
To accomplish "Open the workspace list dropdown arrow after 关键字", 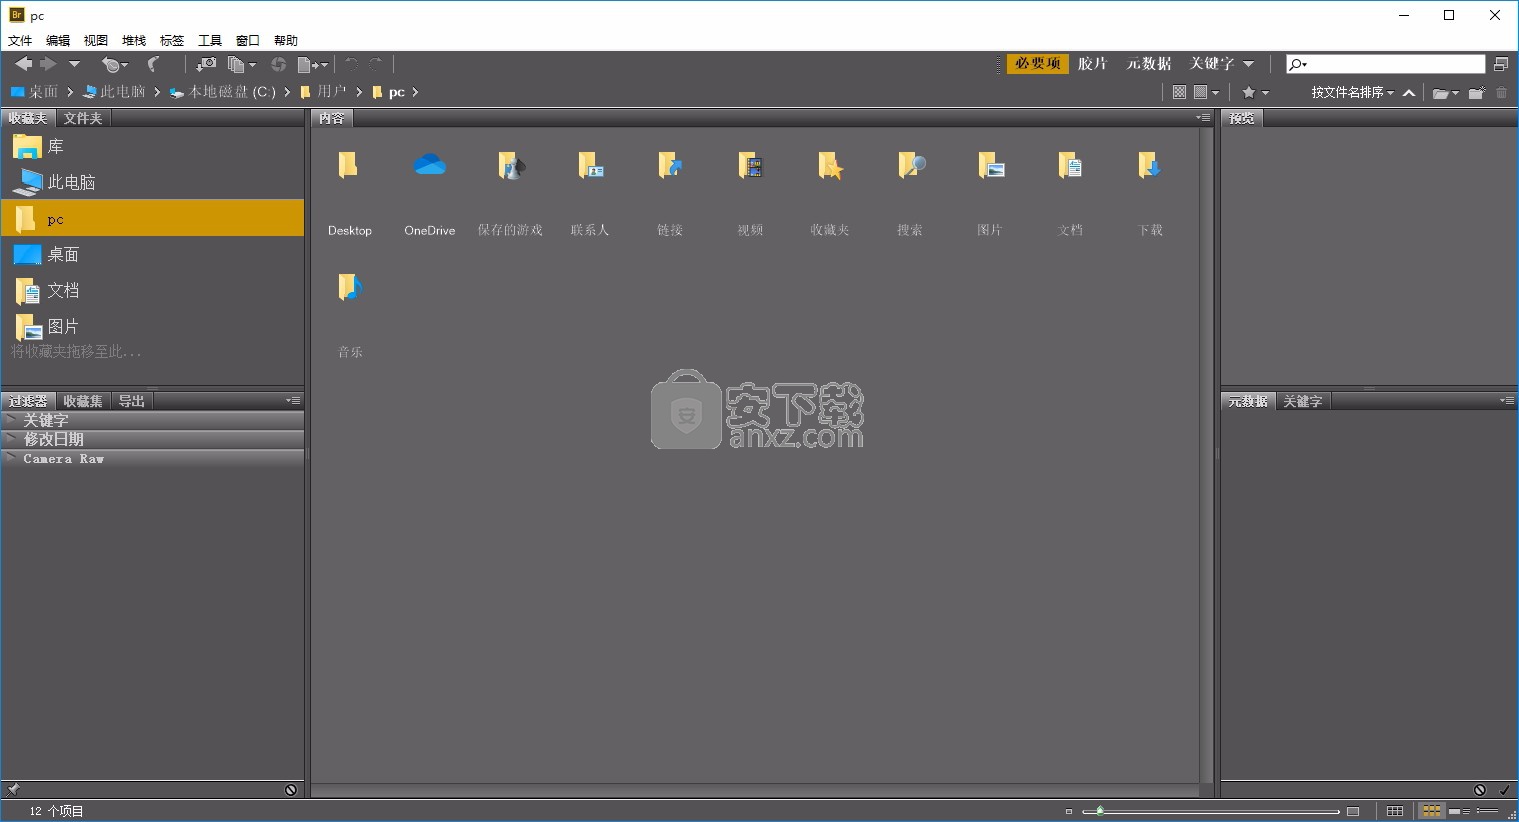I will point(1248,64).
